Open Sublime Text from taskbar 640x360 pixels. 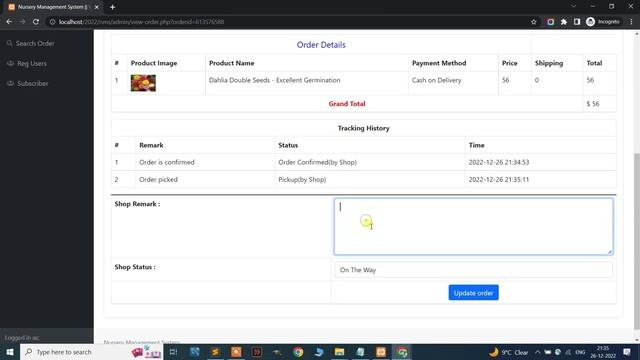[215, 352]
